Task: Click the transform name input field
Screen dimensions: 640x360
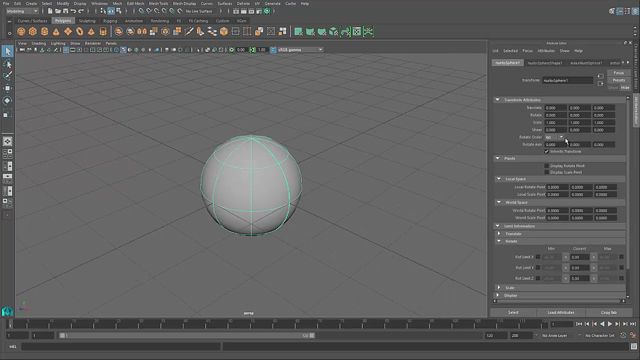Action: click(x=567, y=80)
